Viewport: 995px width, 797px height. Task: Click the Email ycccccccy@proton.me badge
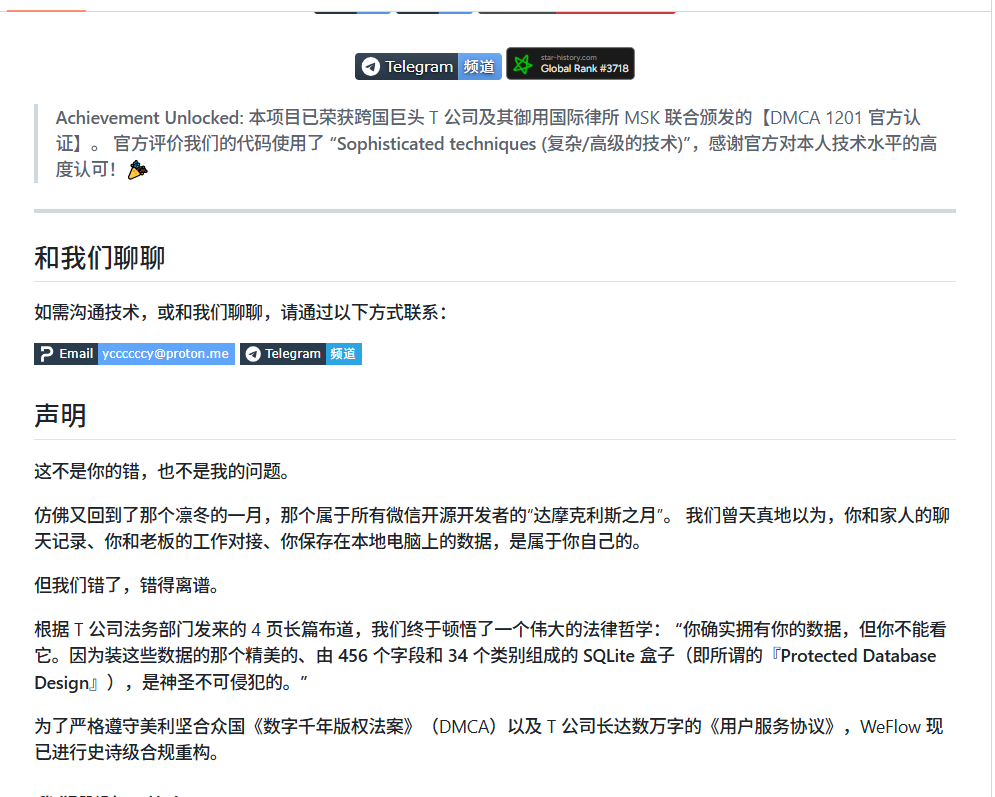(x=134, y=354)
